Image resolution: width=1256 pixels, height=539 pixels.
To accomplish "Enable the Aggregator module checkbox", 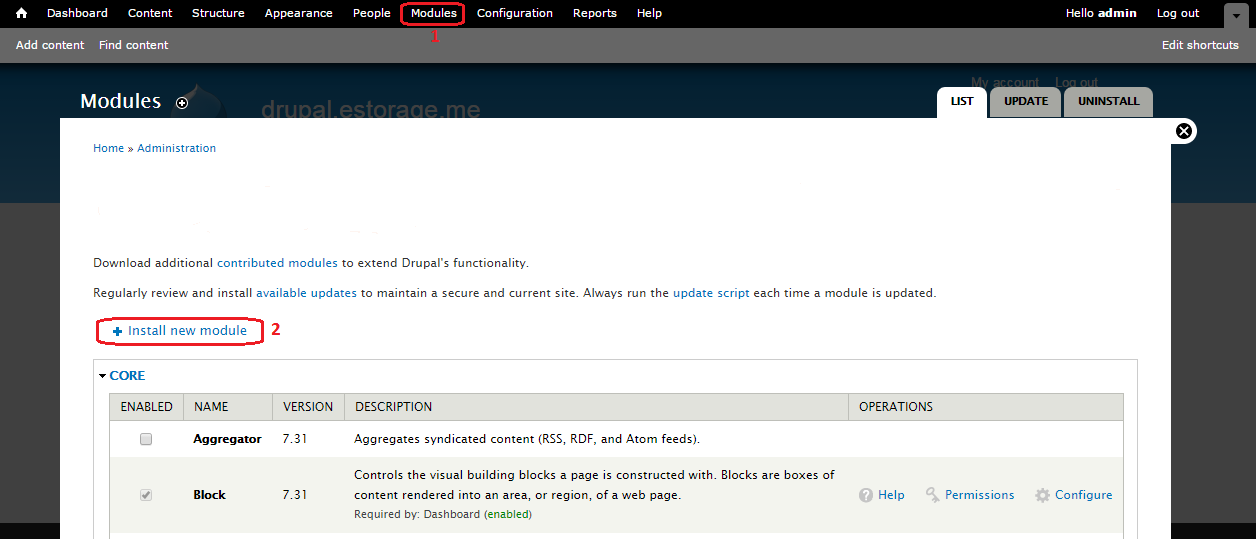I will pos(146,439).
